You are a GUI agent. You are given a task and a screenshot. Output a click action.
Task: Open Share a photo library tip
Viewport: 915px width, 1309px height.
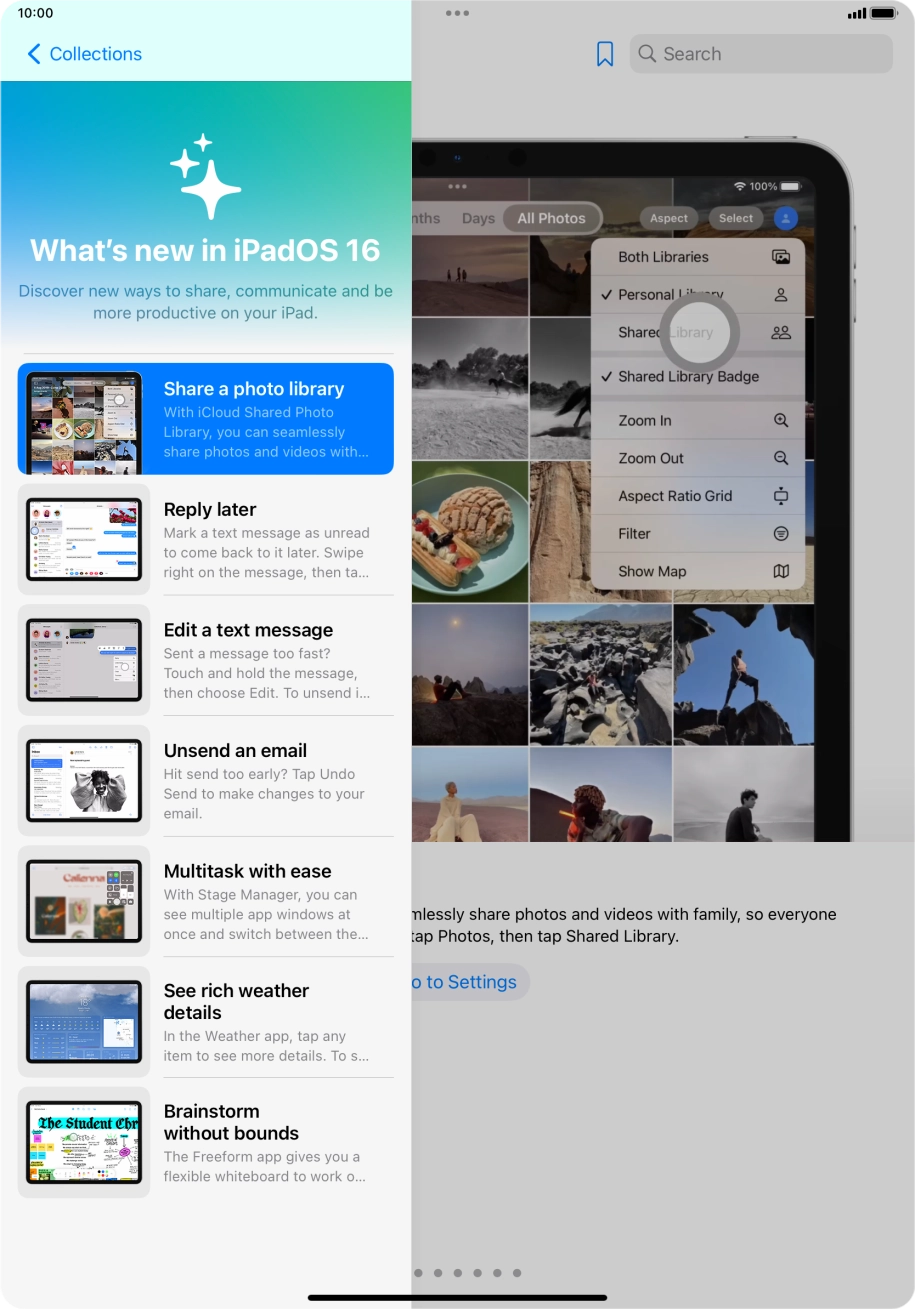[206, 418]
